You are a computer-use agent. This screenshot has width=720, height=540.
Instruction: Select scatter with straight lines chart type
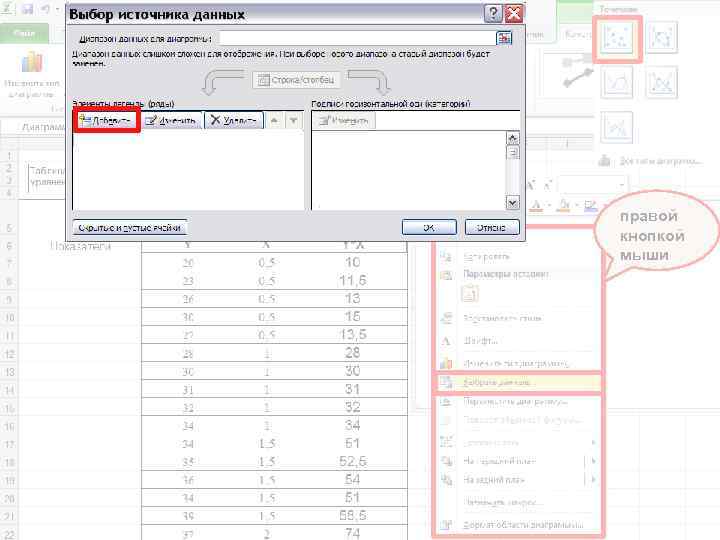[617, 127]
